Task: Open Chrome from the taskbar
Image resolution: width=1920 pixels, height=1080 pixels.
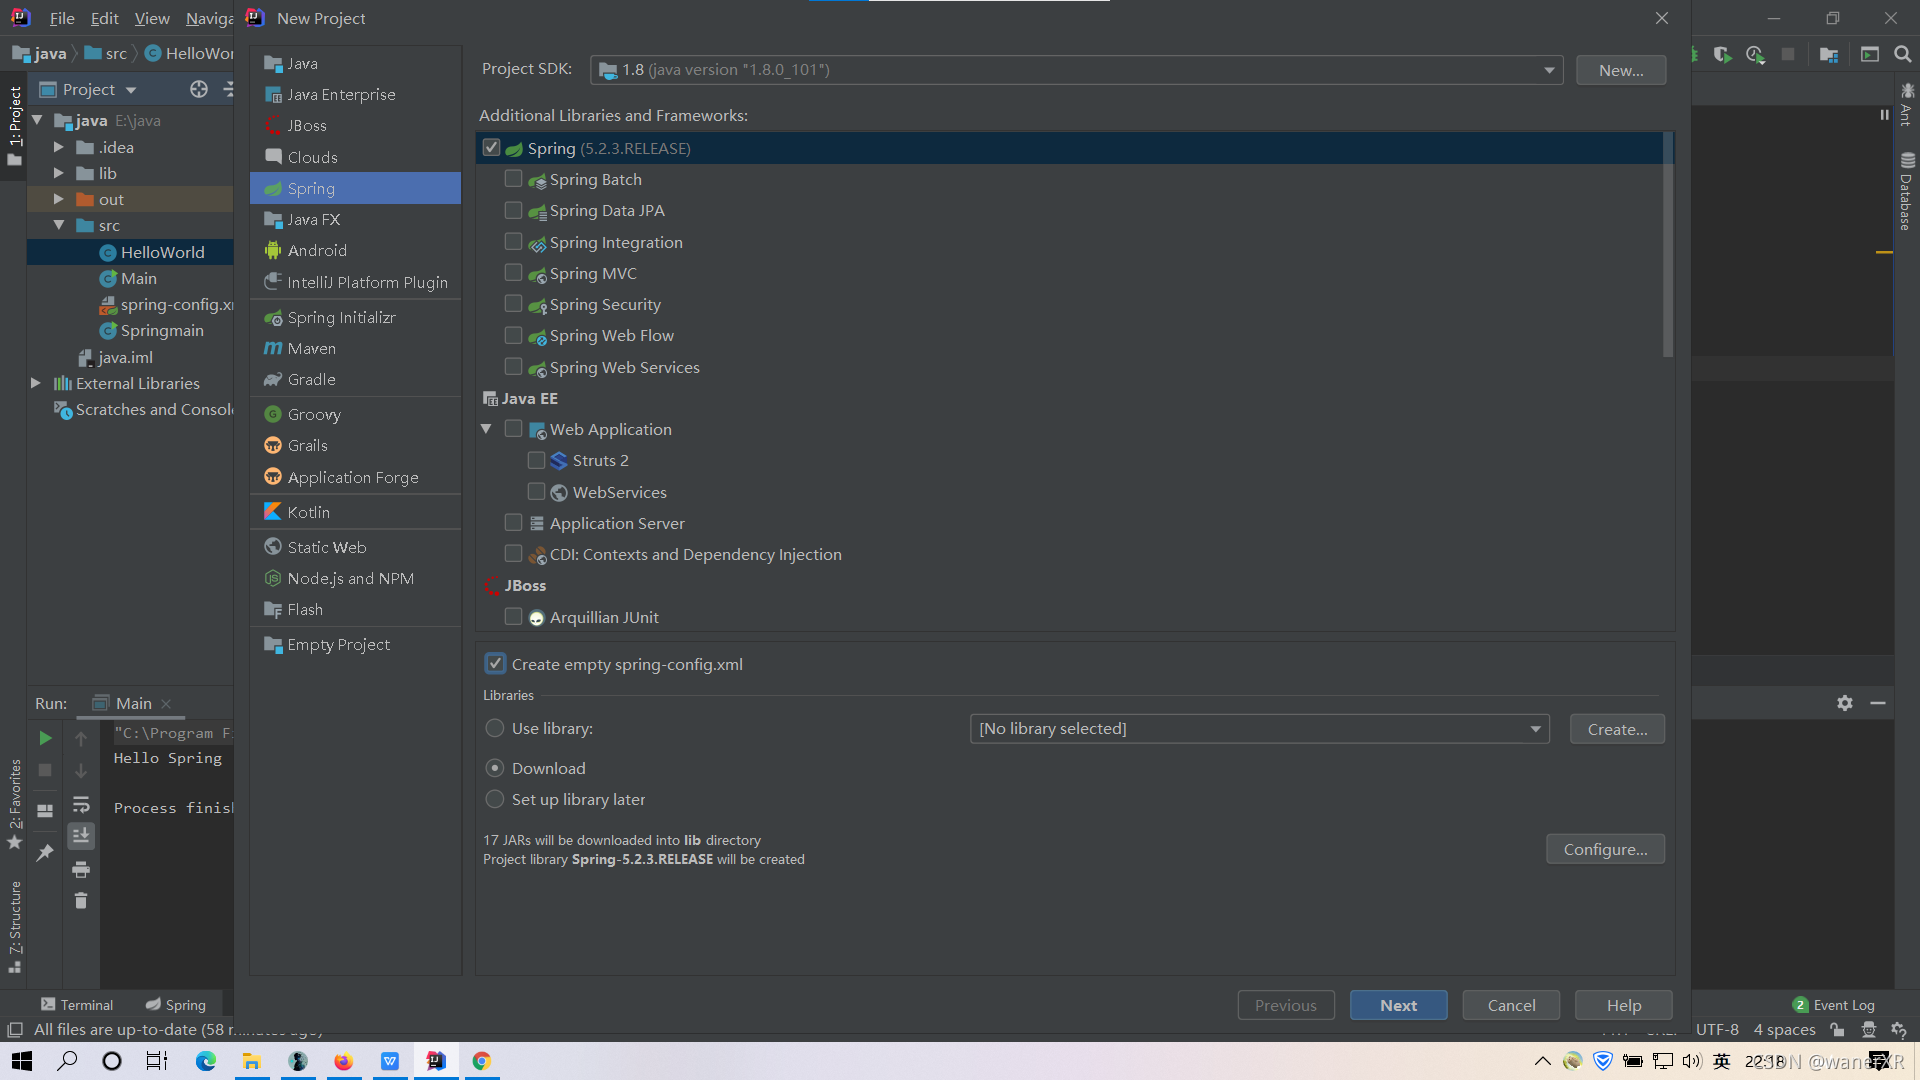Action: (x=482, y=1061)
